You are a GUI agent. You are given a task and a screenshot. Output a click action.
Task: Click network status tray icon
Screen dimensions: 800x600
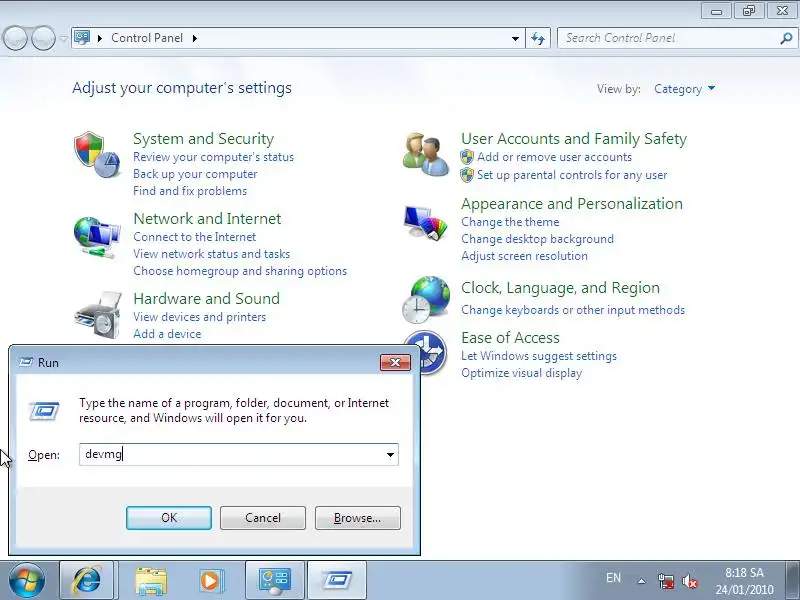coord(665,581)
